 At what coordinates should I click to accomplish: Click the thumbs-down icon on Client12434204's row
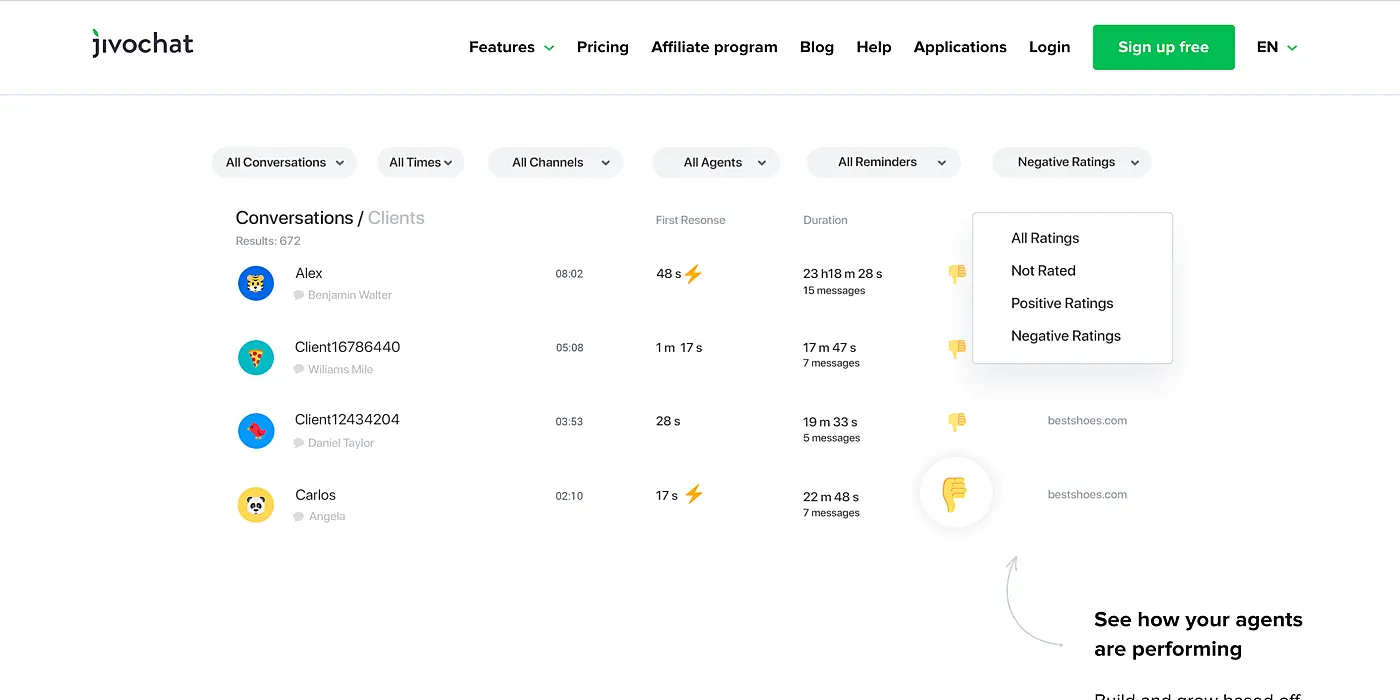pos(957,421)
